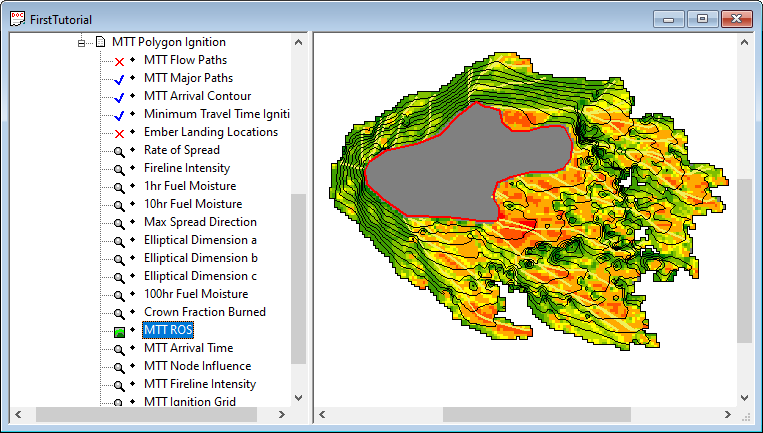The width and height of the screenshot is (763, 433).
Task: Select the MTT Major Paths item
Action: pos(188,78)
